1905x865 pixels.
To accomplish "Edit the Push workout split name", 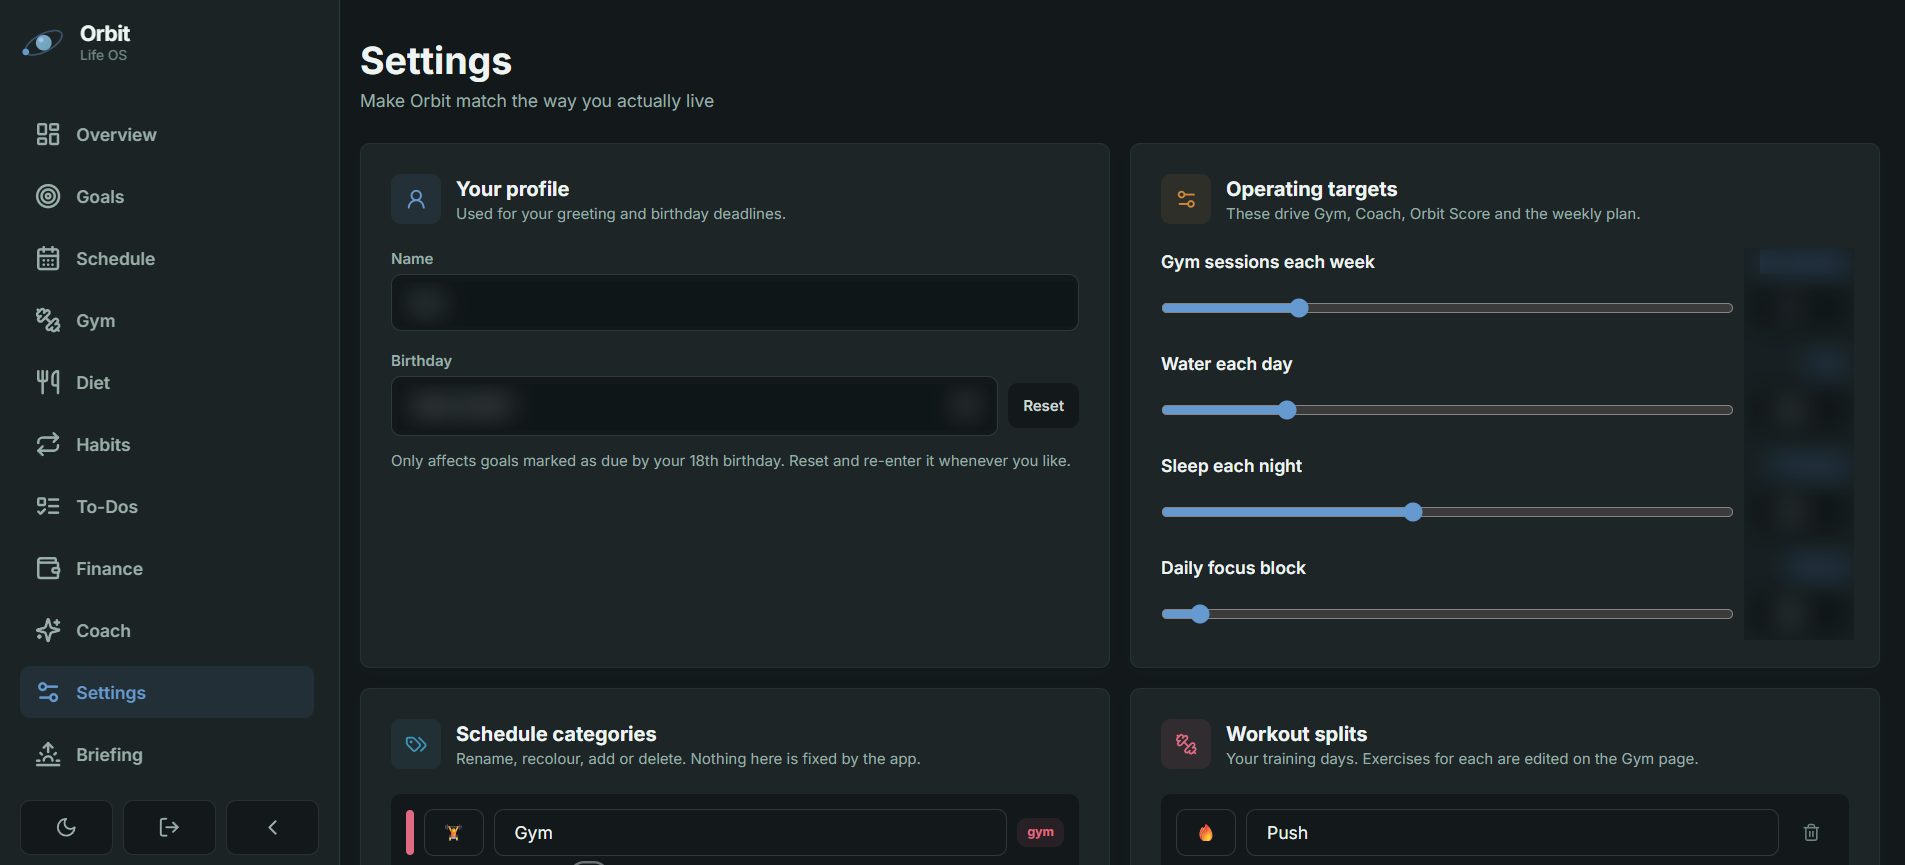I will (1512, 833).
